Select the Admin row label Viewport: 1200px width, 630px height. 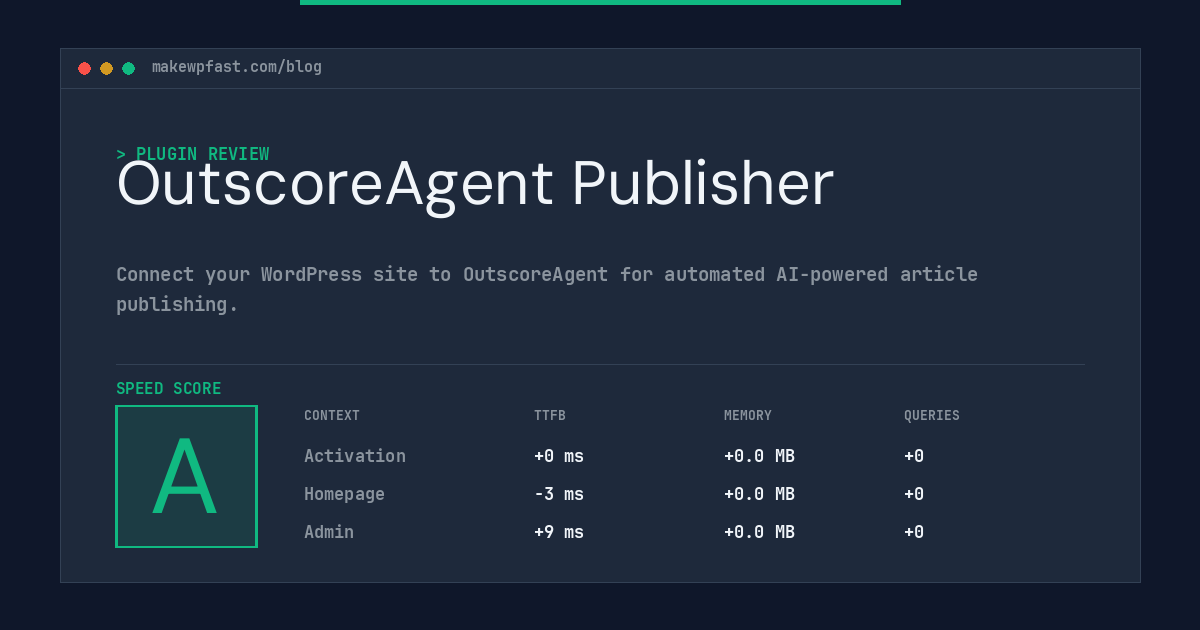tap(329, 532)
